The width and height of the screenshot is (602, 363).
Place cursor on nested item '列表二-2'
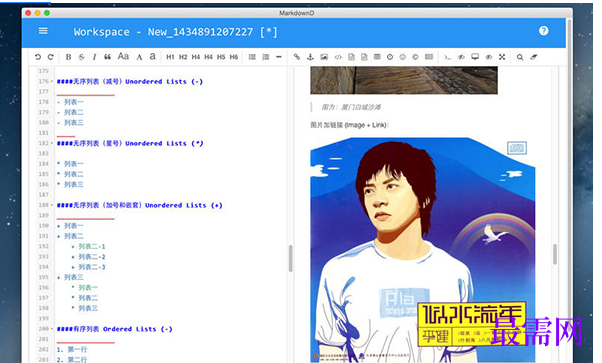(x=92, y=257)
